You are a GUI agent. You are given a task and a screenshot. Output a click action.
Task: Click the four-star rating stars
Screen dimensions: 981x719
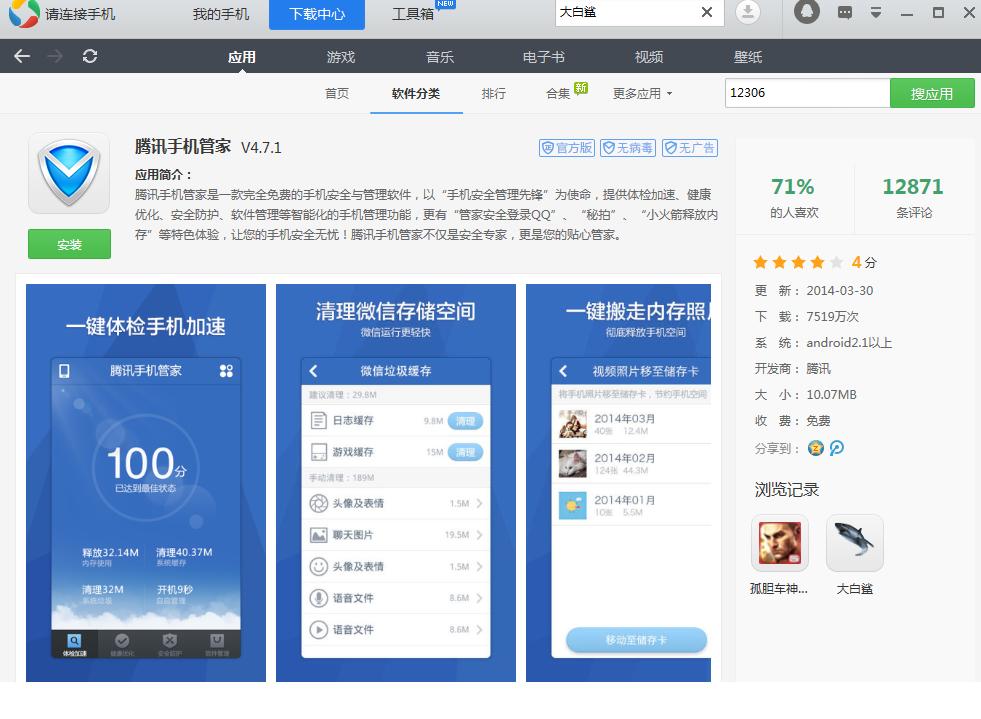[798, 262]
